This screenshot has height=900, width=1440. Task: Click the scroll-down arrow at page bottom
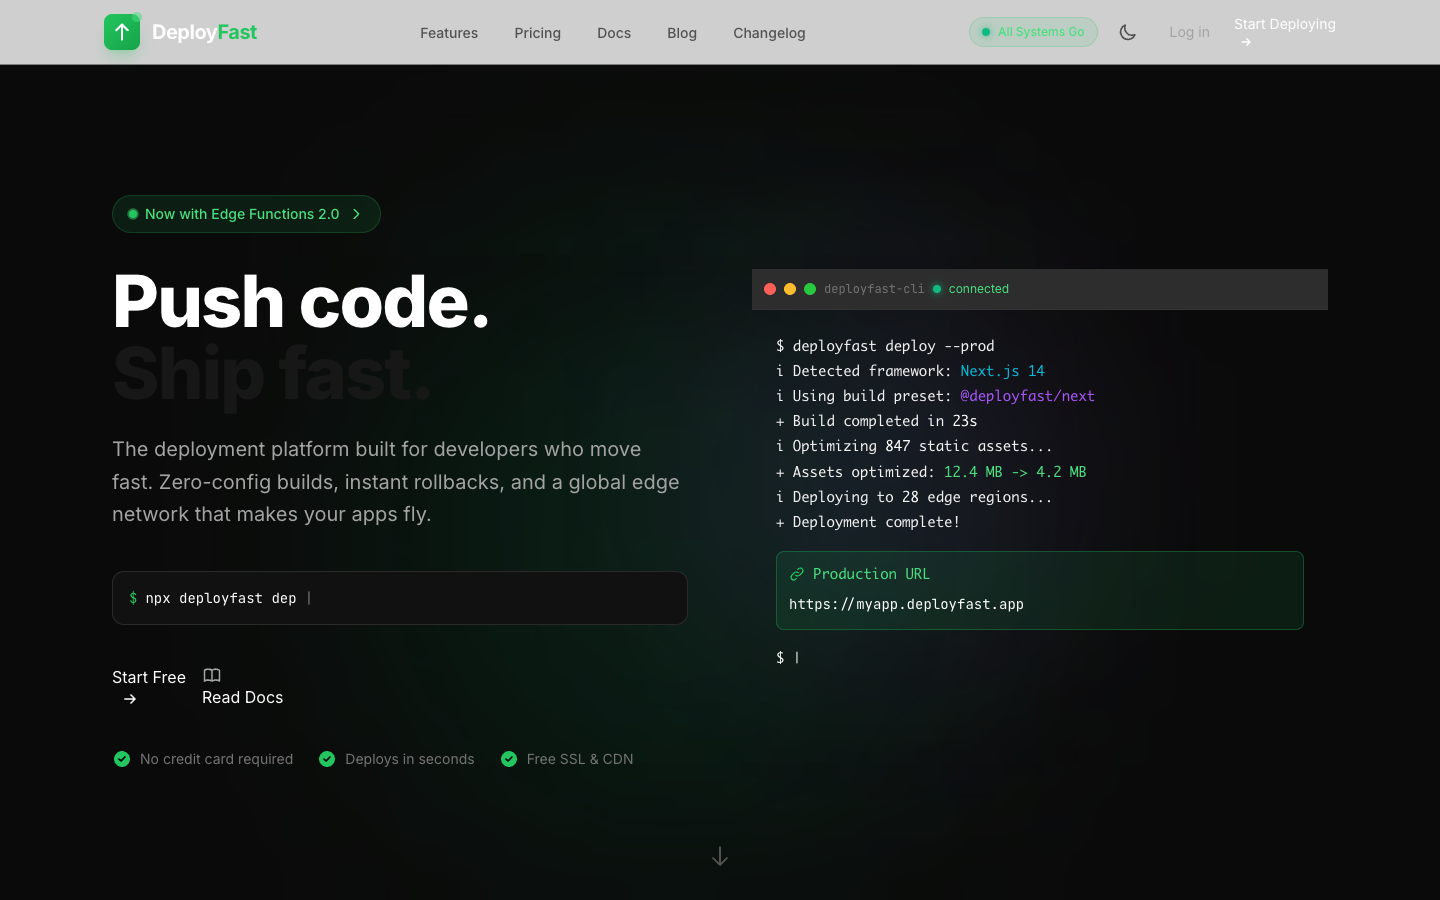pos(720,856)
